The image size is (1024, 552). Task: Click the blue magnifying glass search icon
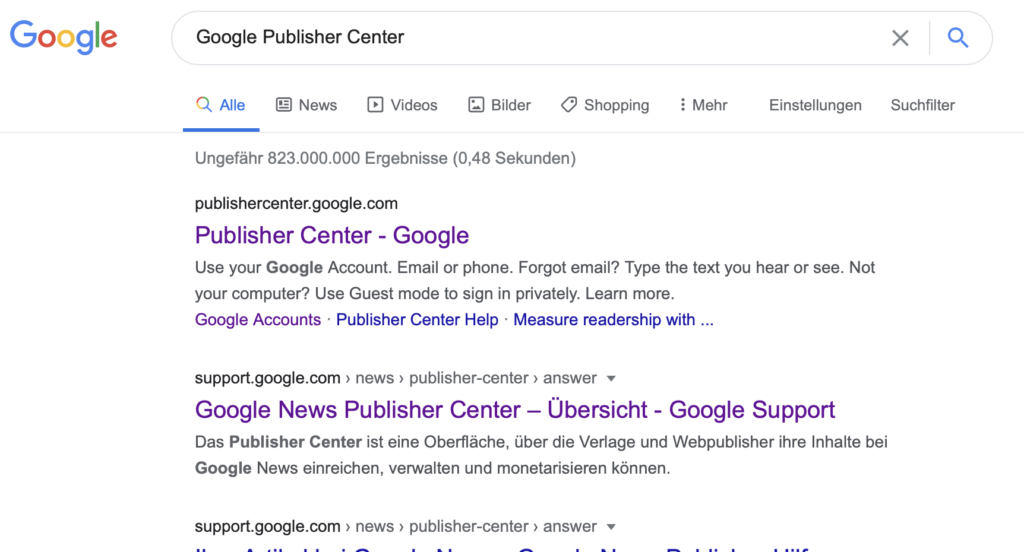tap(957, 38)
